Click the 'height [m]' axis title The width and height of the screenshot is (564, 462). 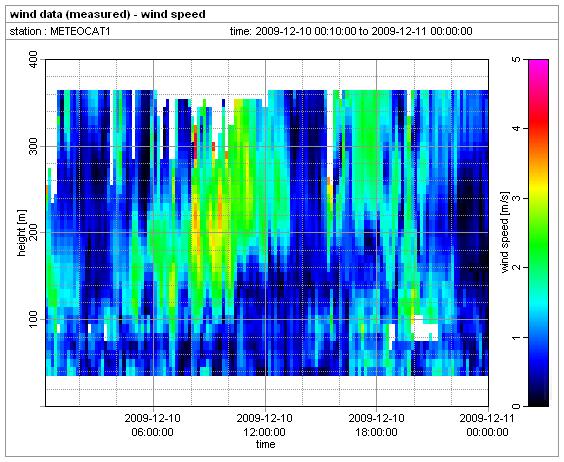(22, 233)
